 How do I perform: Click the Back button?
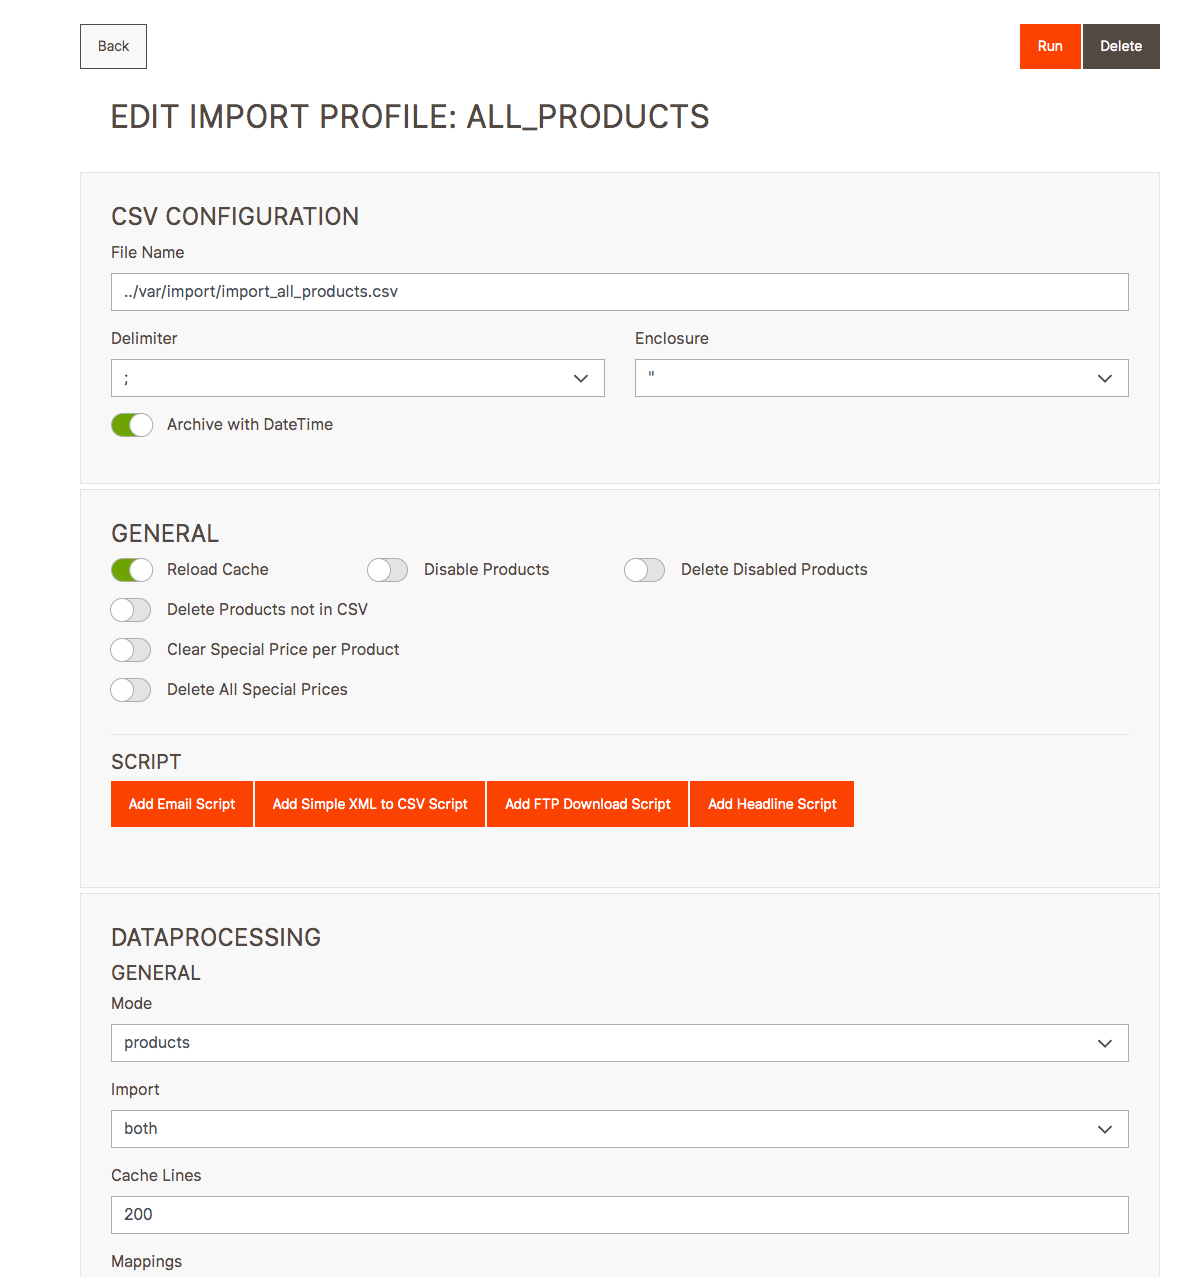click(113, 46)
